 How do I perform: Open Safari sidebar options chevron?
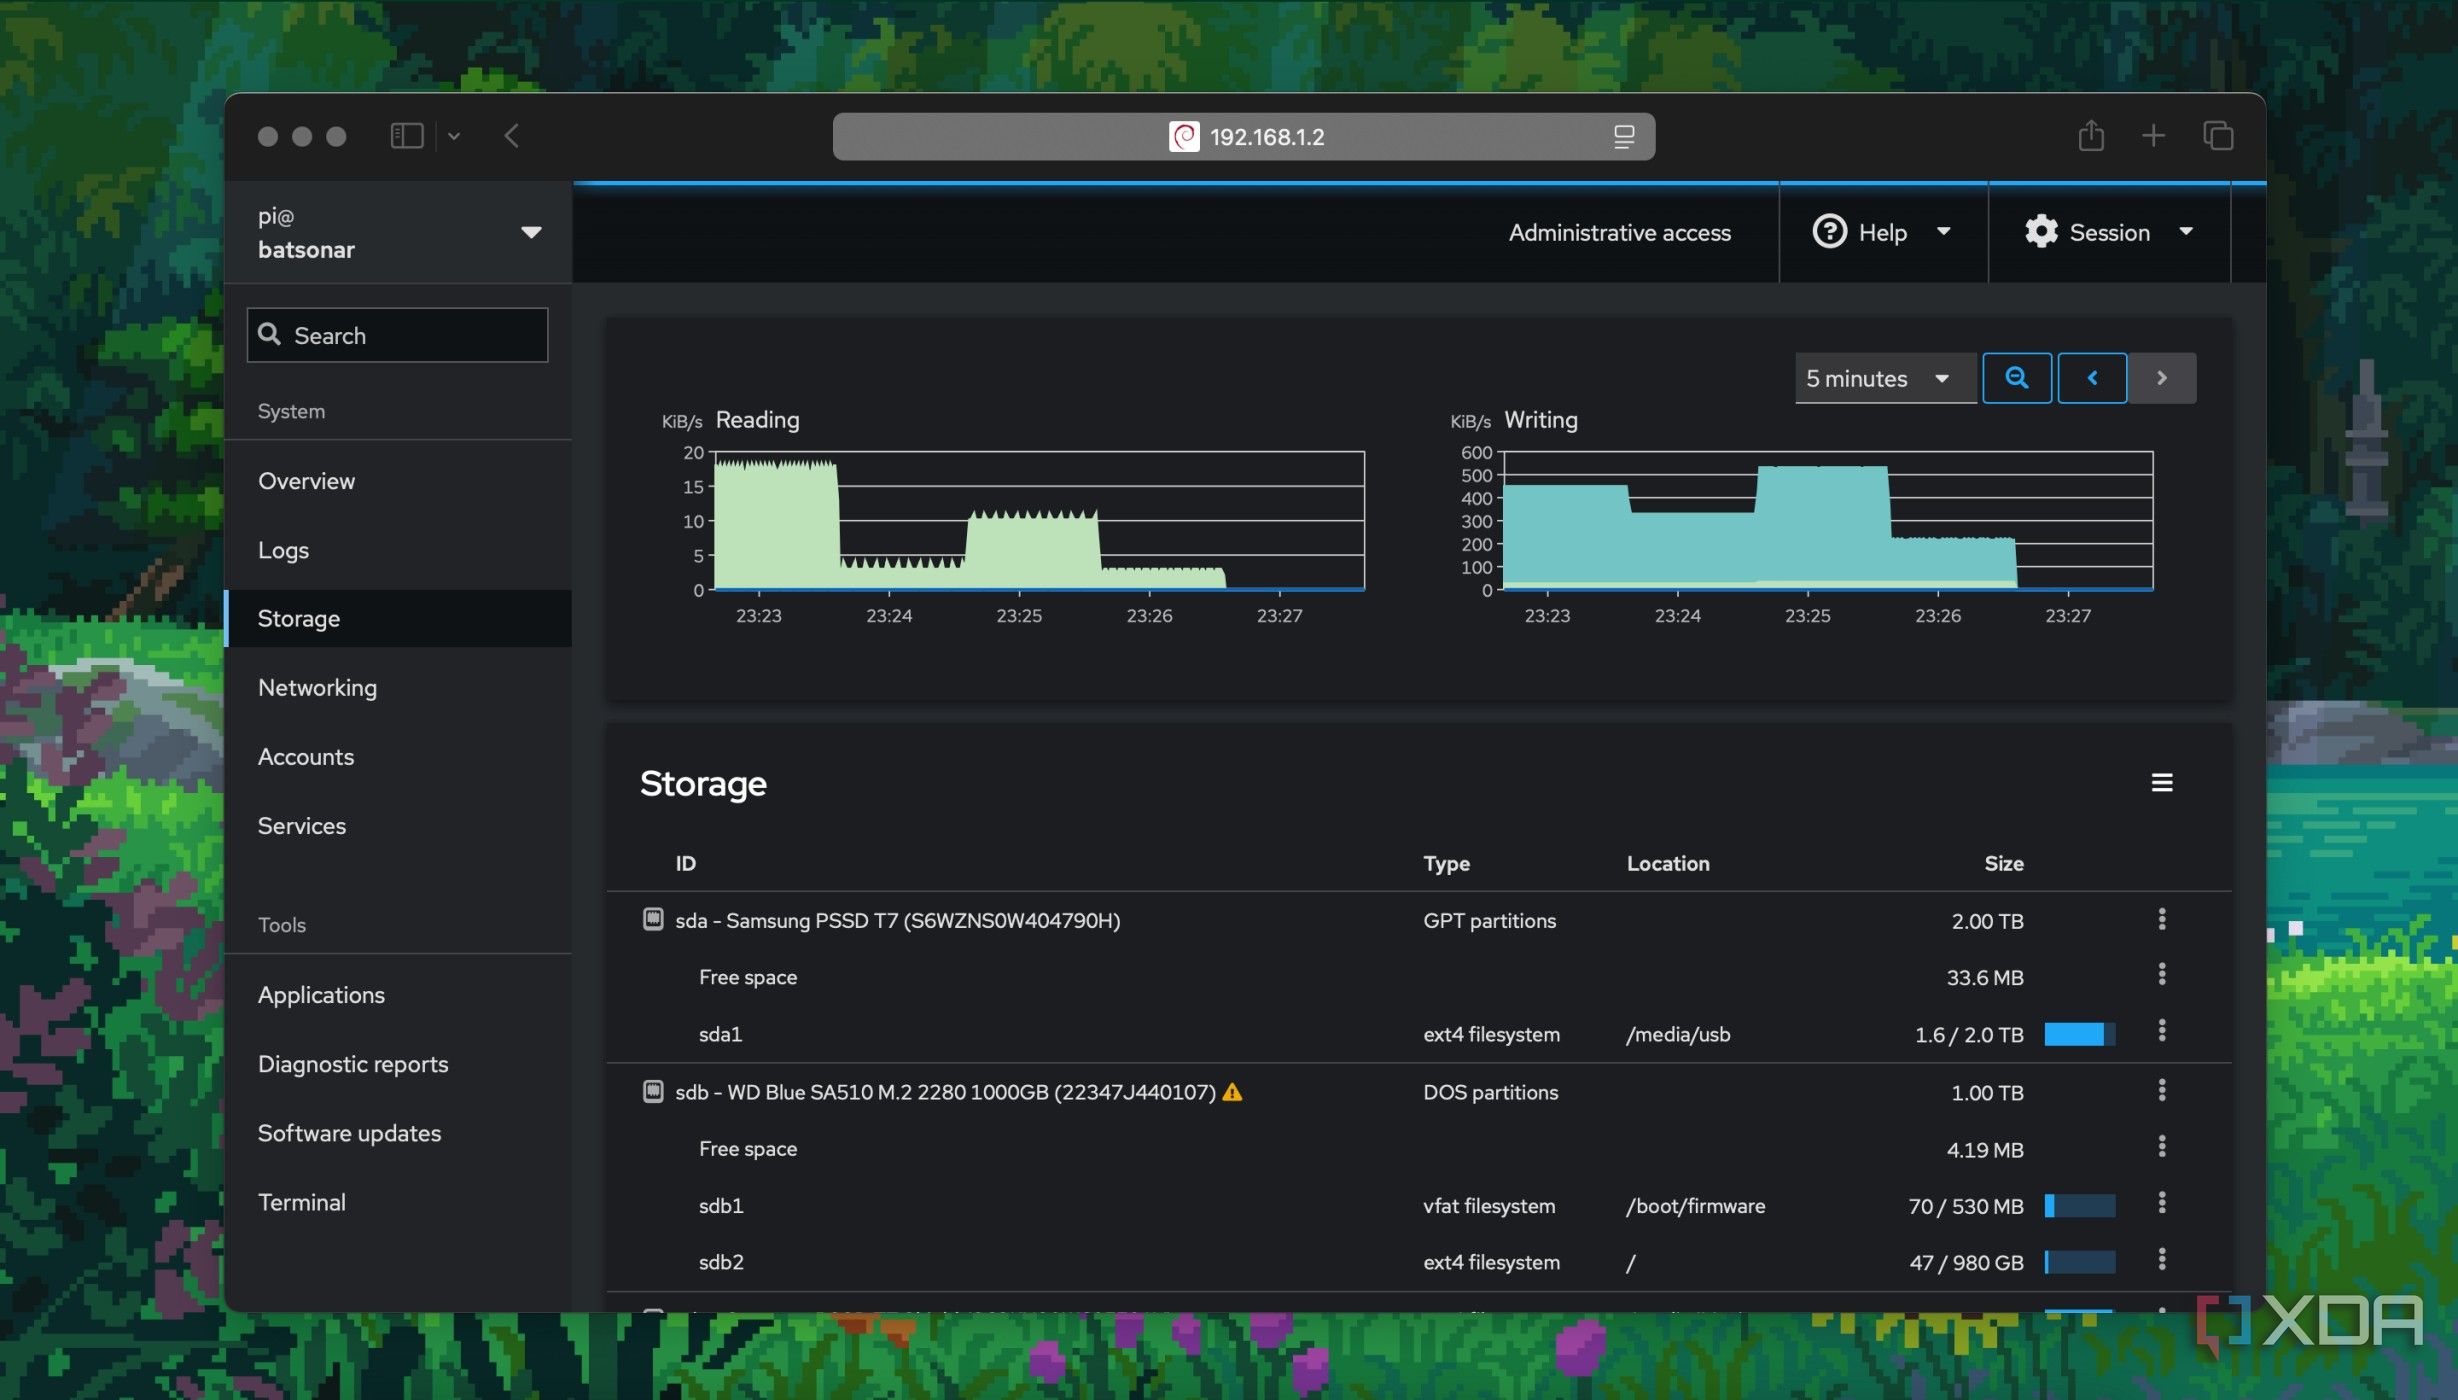tap(454, 136)
